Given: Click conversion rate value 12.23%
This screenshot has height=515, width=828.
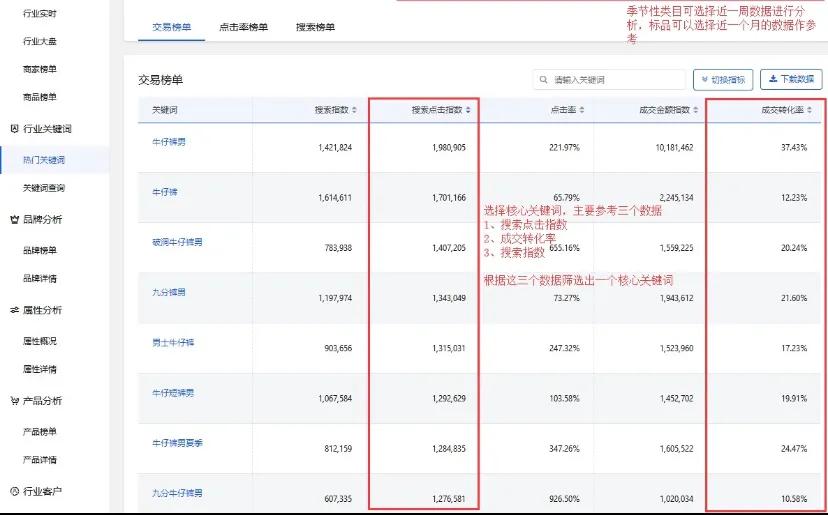Looking at the screenshot, I should (794, 198).
